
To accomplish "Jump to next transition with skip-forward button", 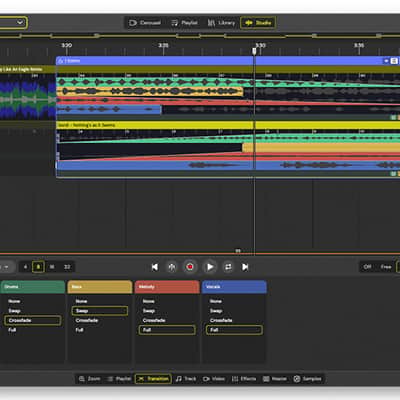I will pyautogui.click(x=245, y=267).
